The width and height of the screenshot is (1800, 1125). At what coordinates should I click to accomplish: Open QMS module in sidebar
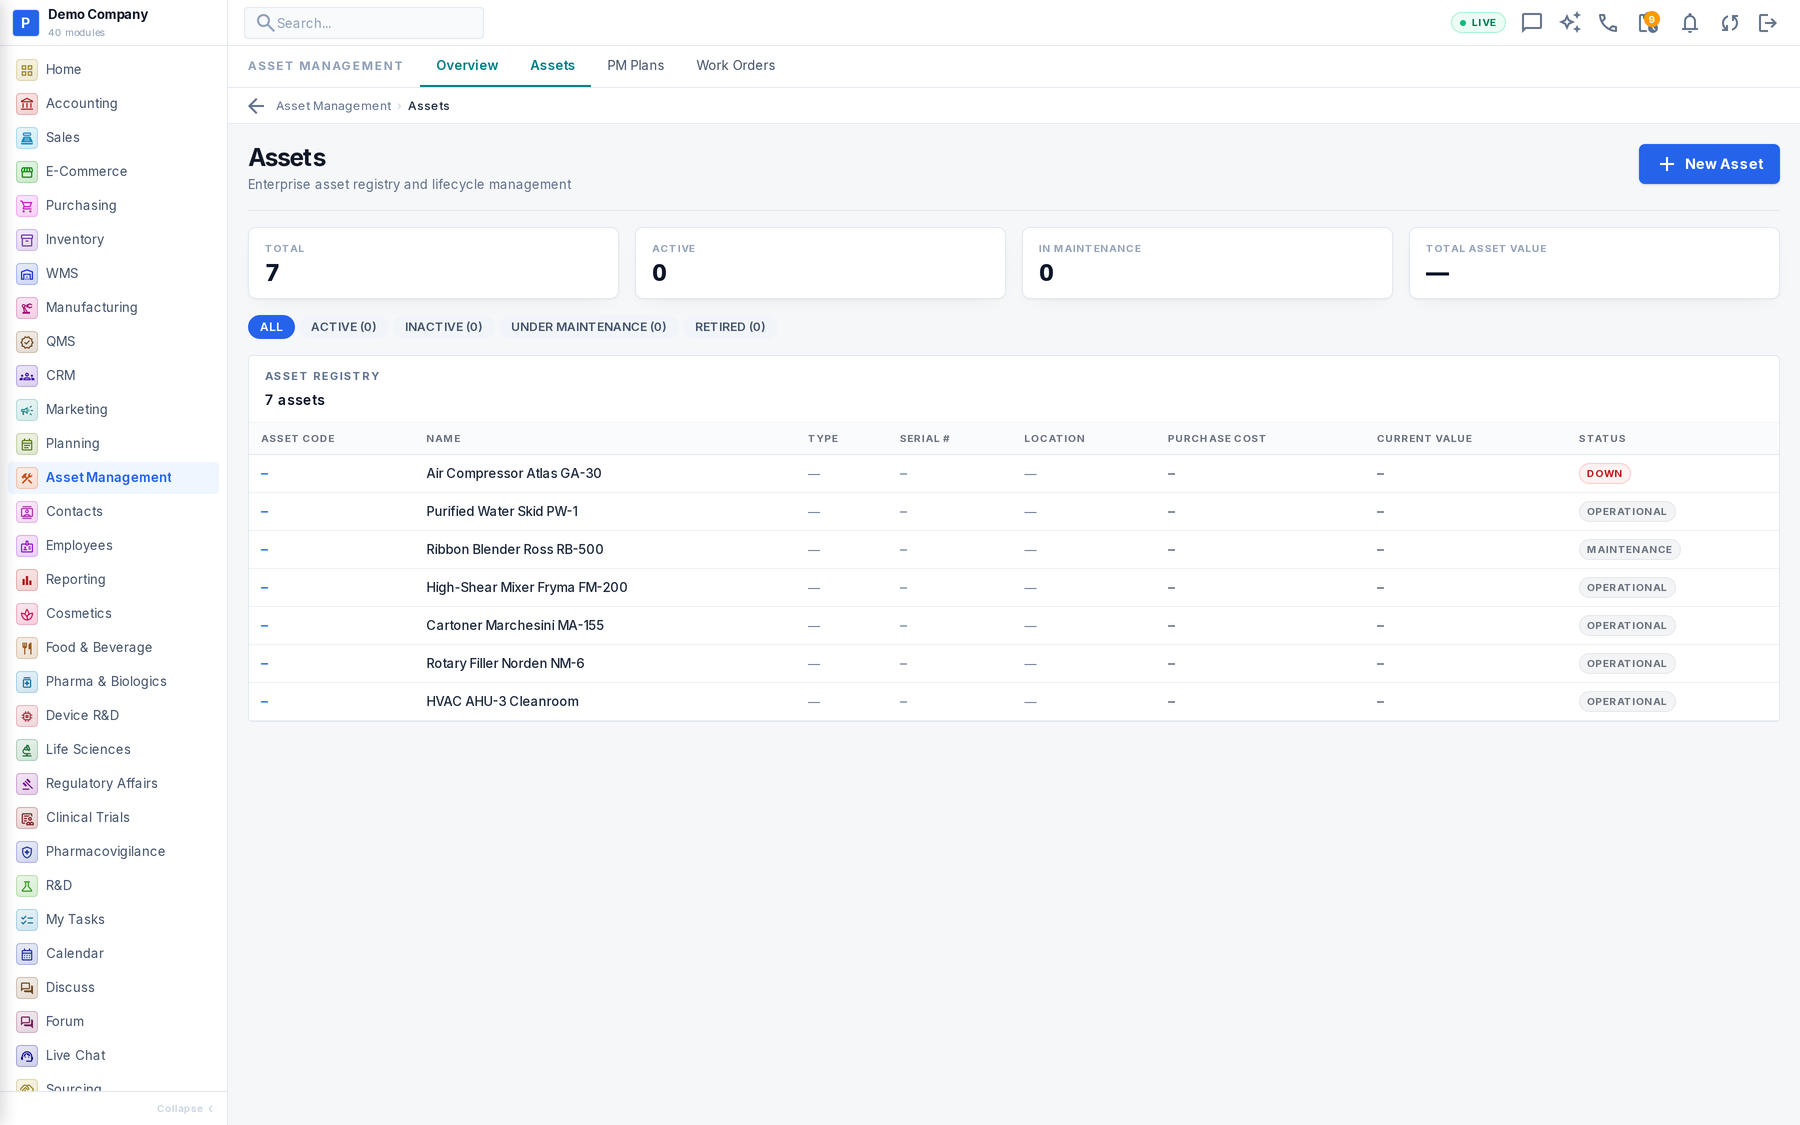pos(113,341)
